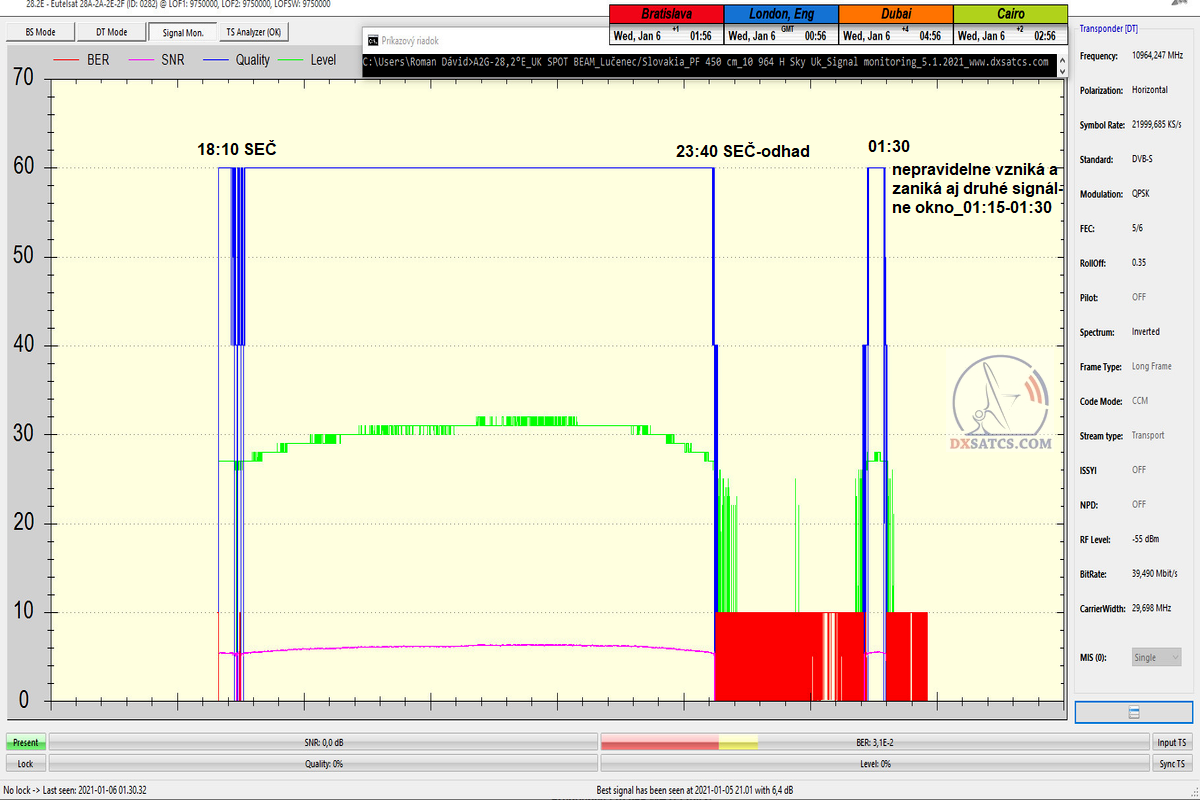Image resolution: width=1200 pixels, height=800 pixels.
Task: Select the Signal Mon. tab
Action: coord(182,32)
